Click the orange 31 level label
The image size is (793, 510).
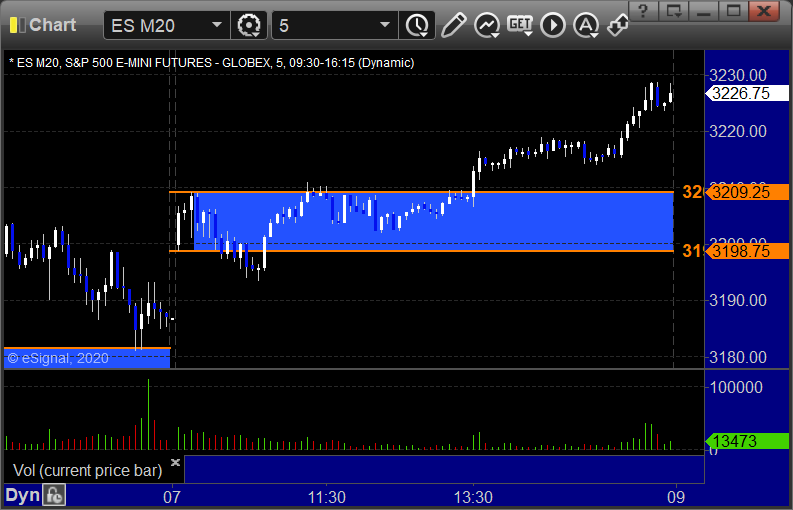click(692, 251)
